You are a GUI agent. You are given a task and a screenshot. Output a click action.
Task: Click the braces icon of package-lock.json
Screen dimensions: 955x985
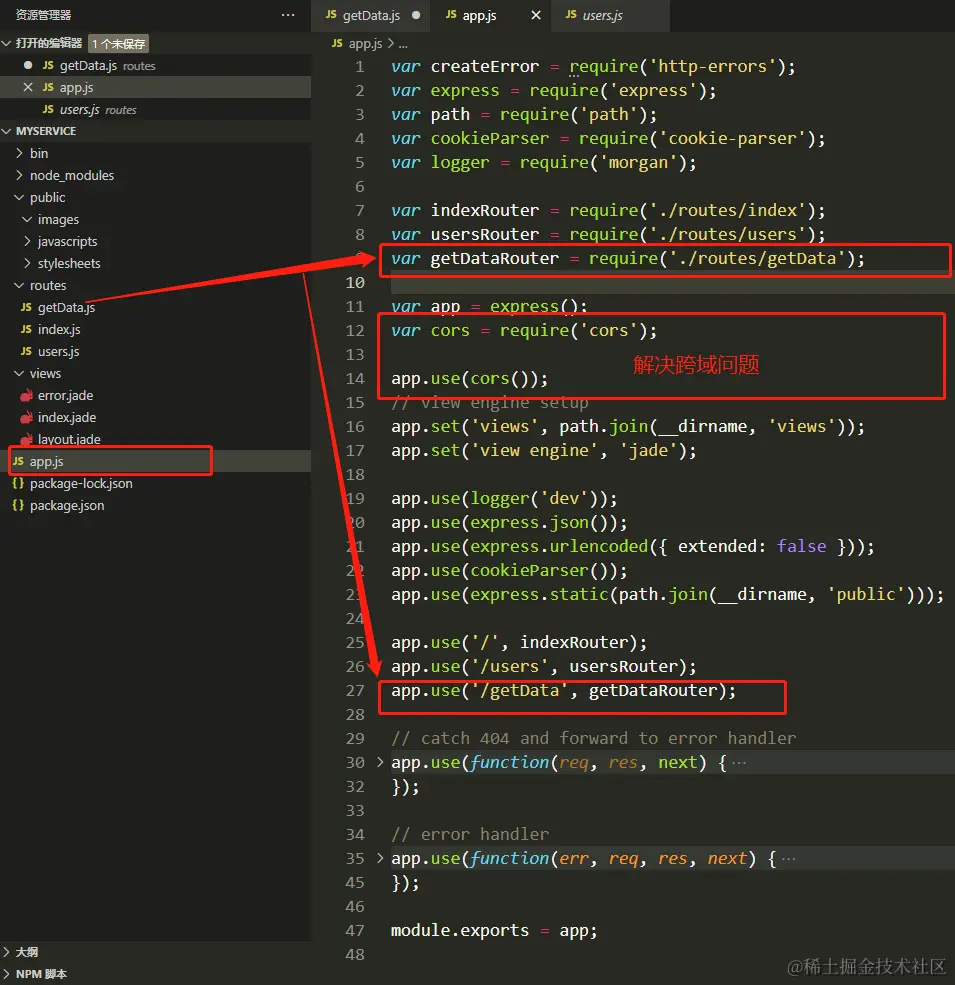click(18, 483)
